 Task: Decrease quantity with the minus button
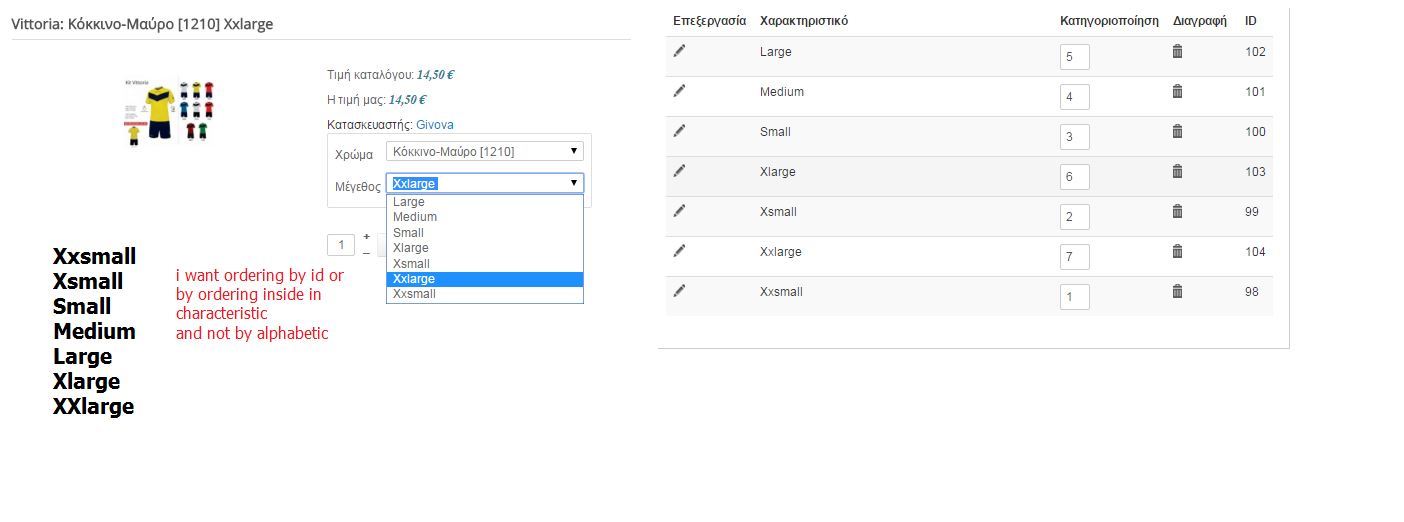(x=366, y=253)
